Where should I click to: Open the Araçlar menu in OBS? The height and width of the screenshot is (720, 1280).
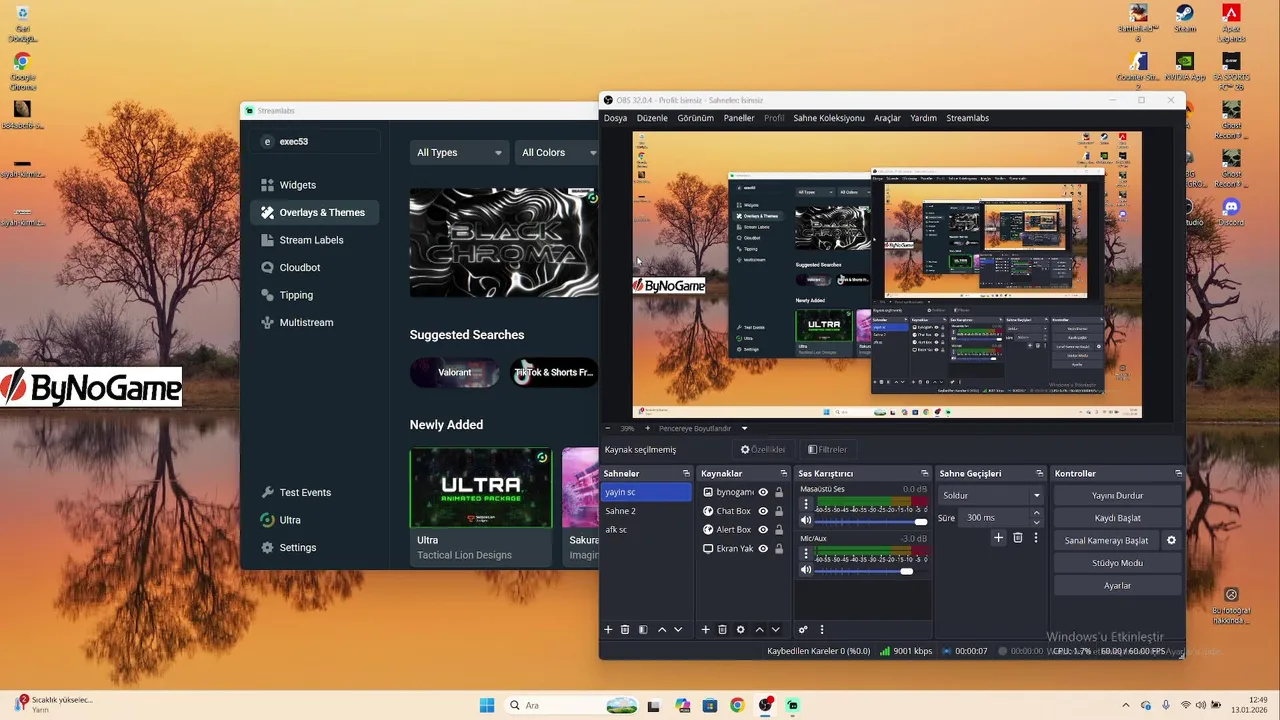(x=887, y=118)
